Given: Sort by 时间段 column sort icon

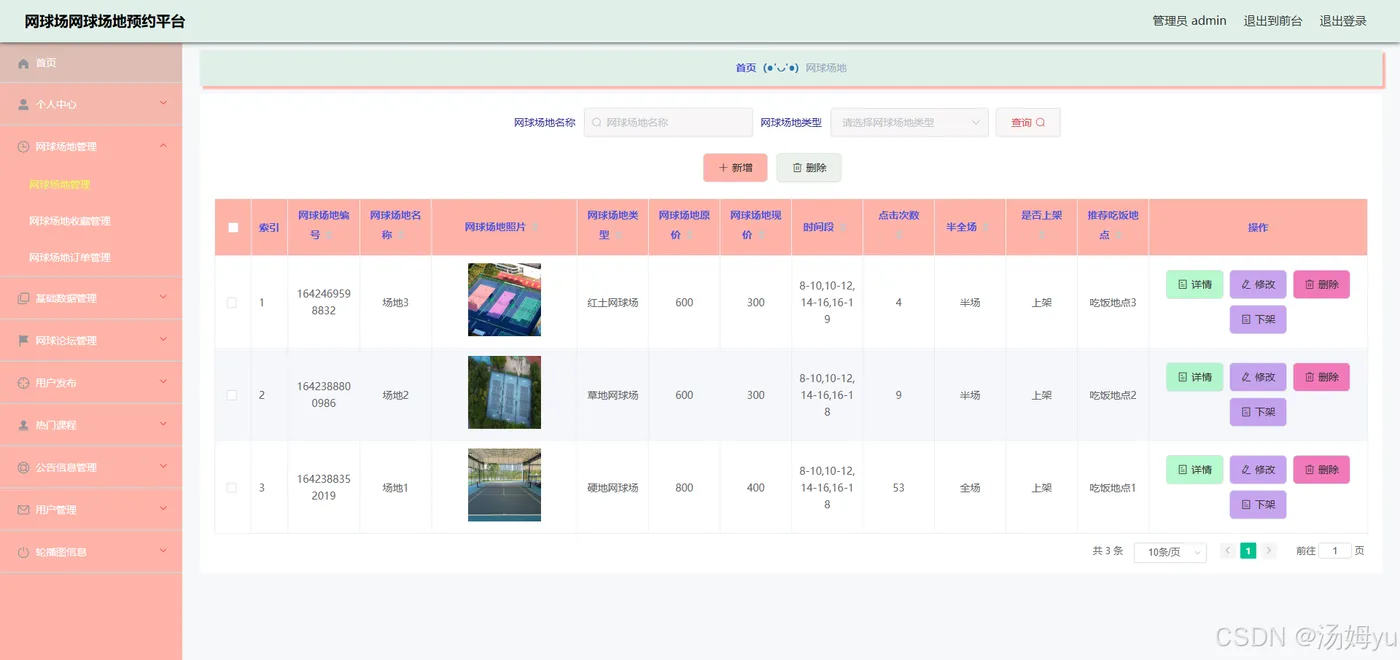Looking at the screenshot, I should pos(843,228).
